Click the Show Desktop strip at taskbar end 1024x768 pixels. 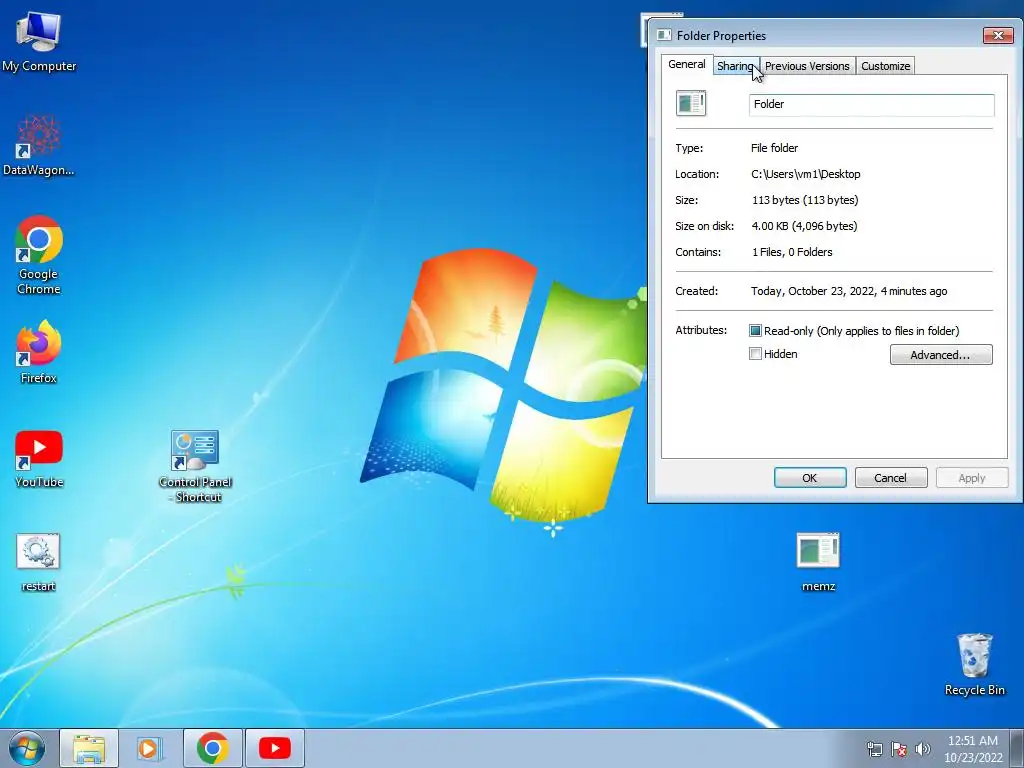click(x=1017, y=748)
